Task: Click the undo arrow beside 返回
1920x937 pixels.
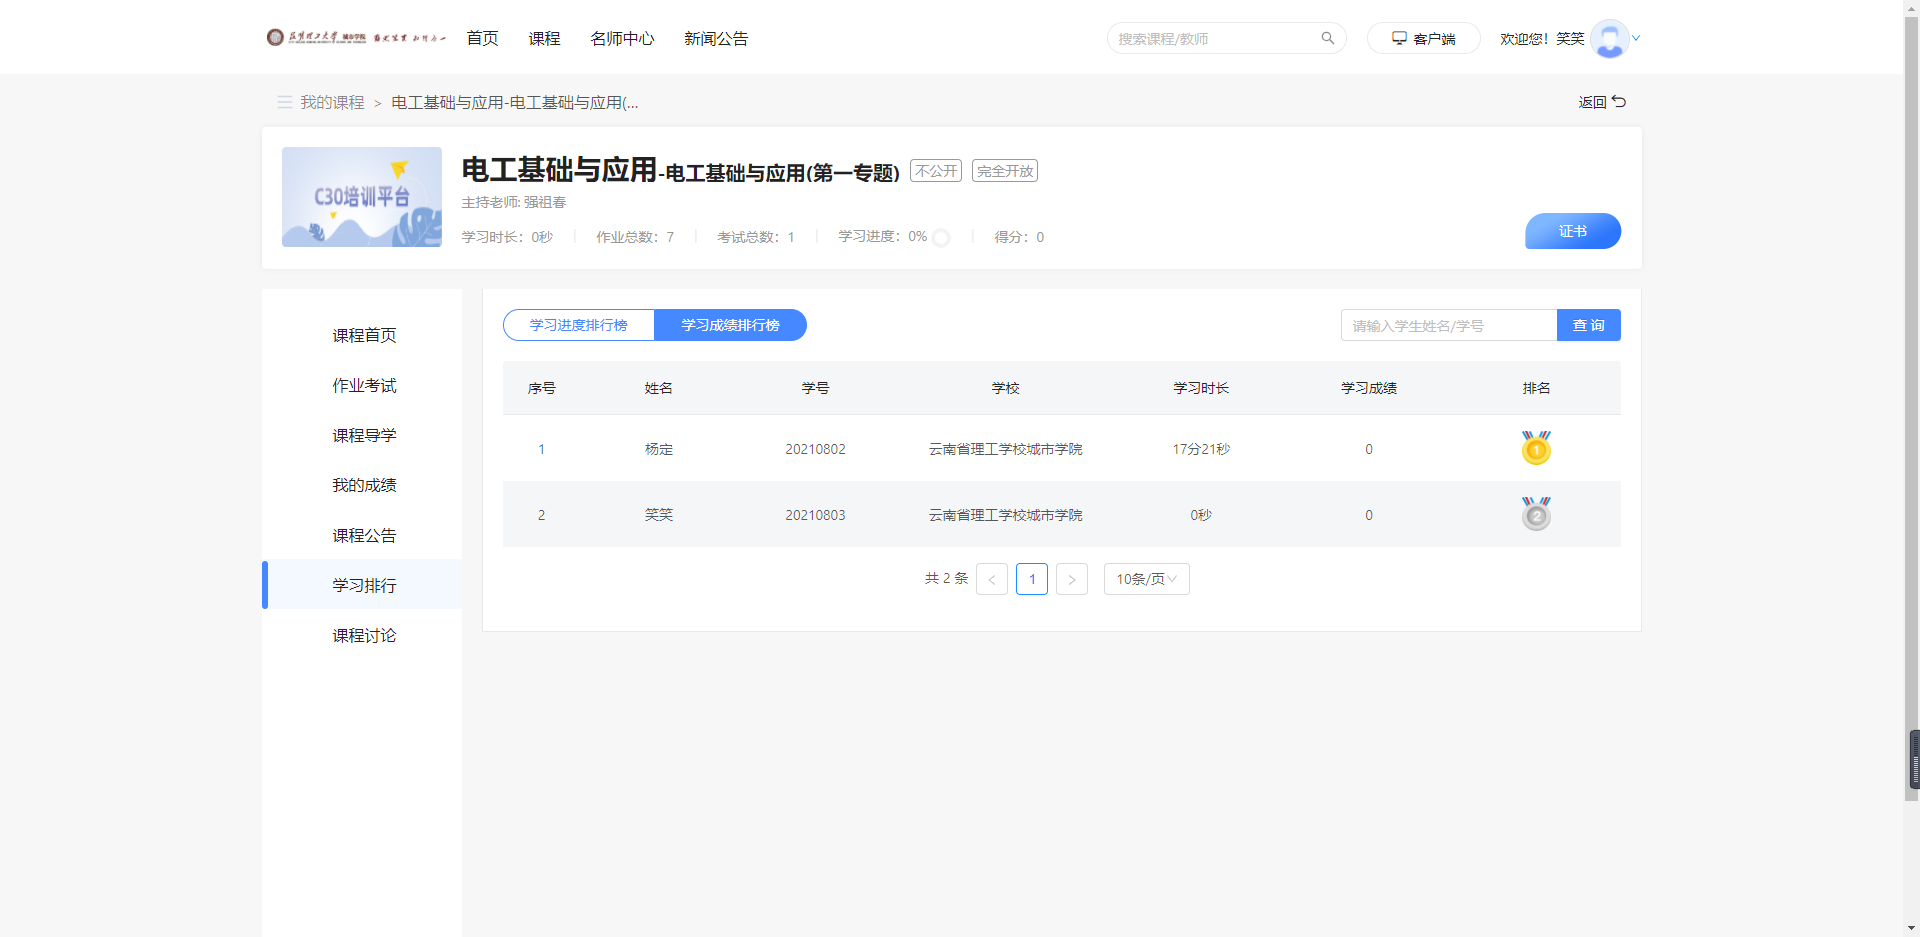Action: [1620, 101]
